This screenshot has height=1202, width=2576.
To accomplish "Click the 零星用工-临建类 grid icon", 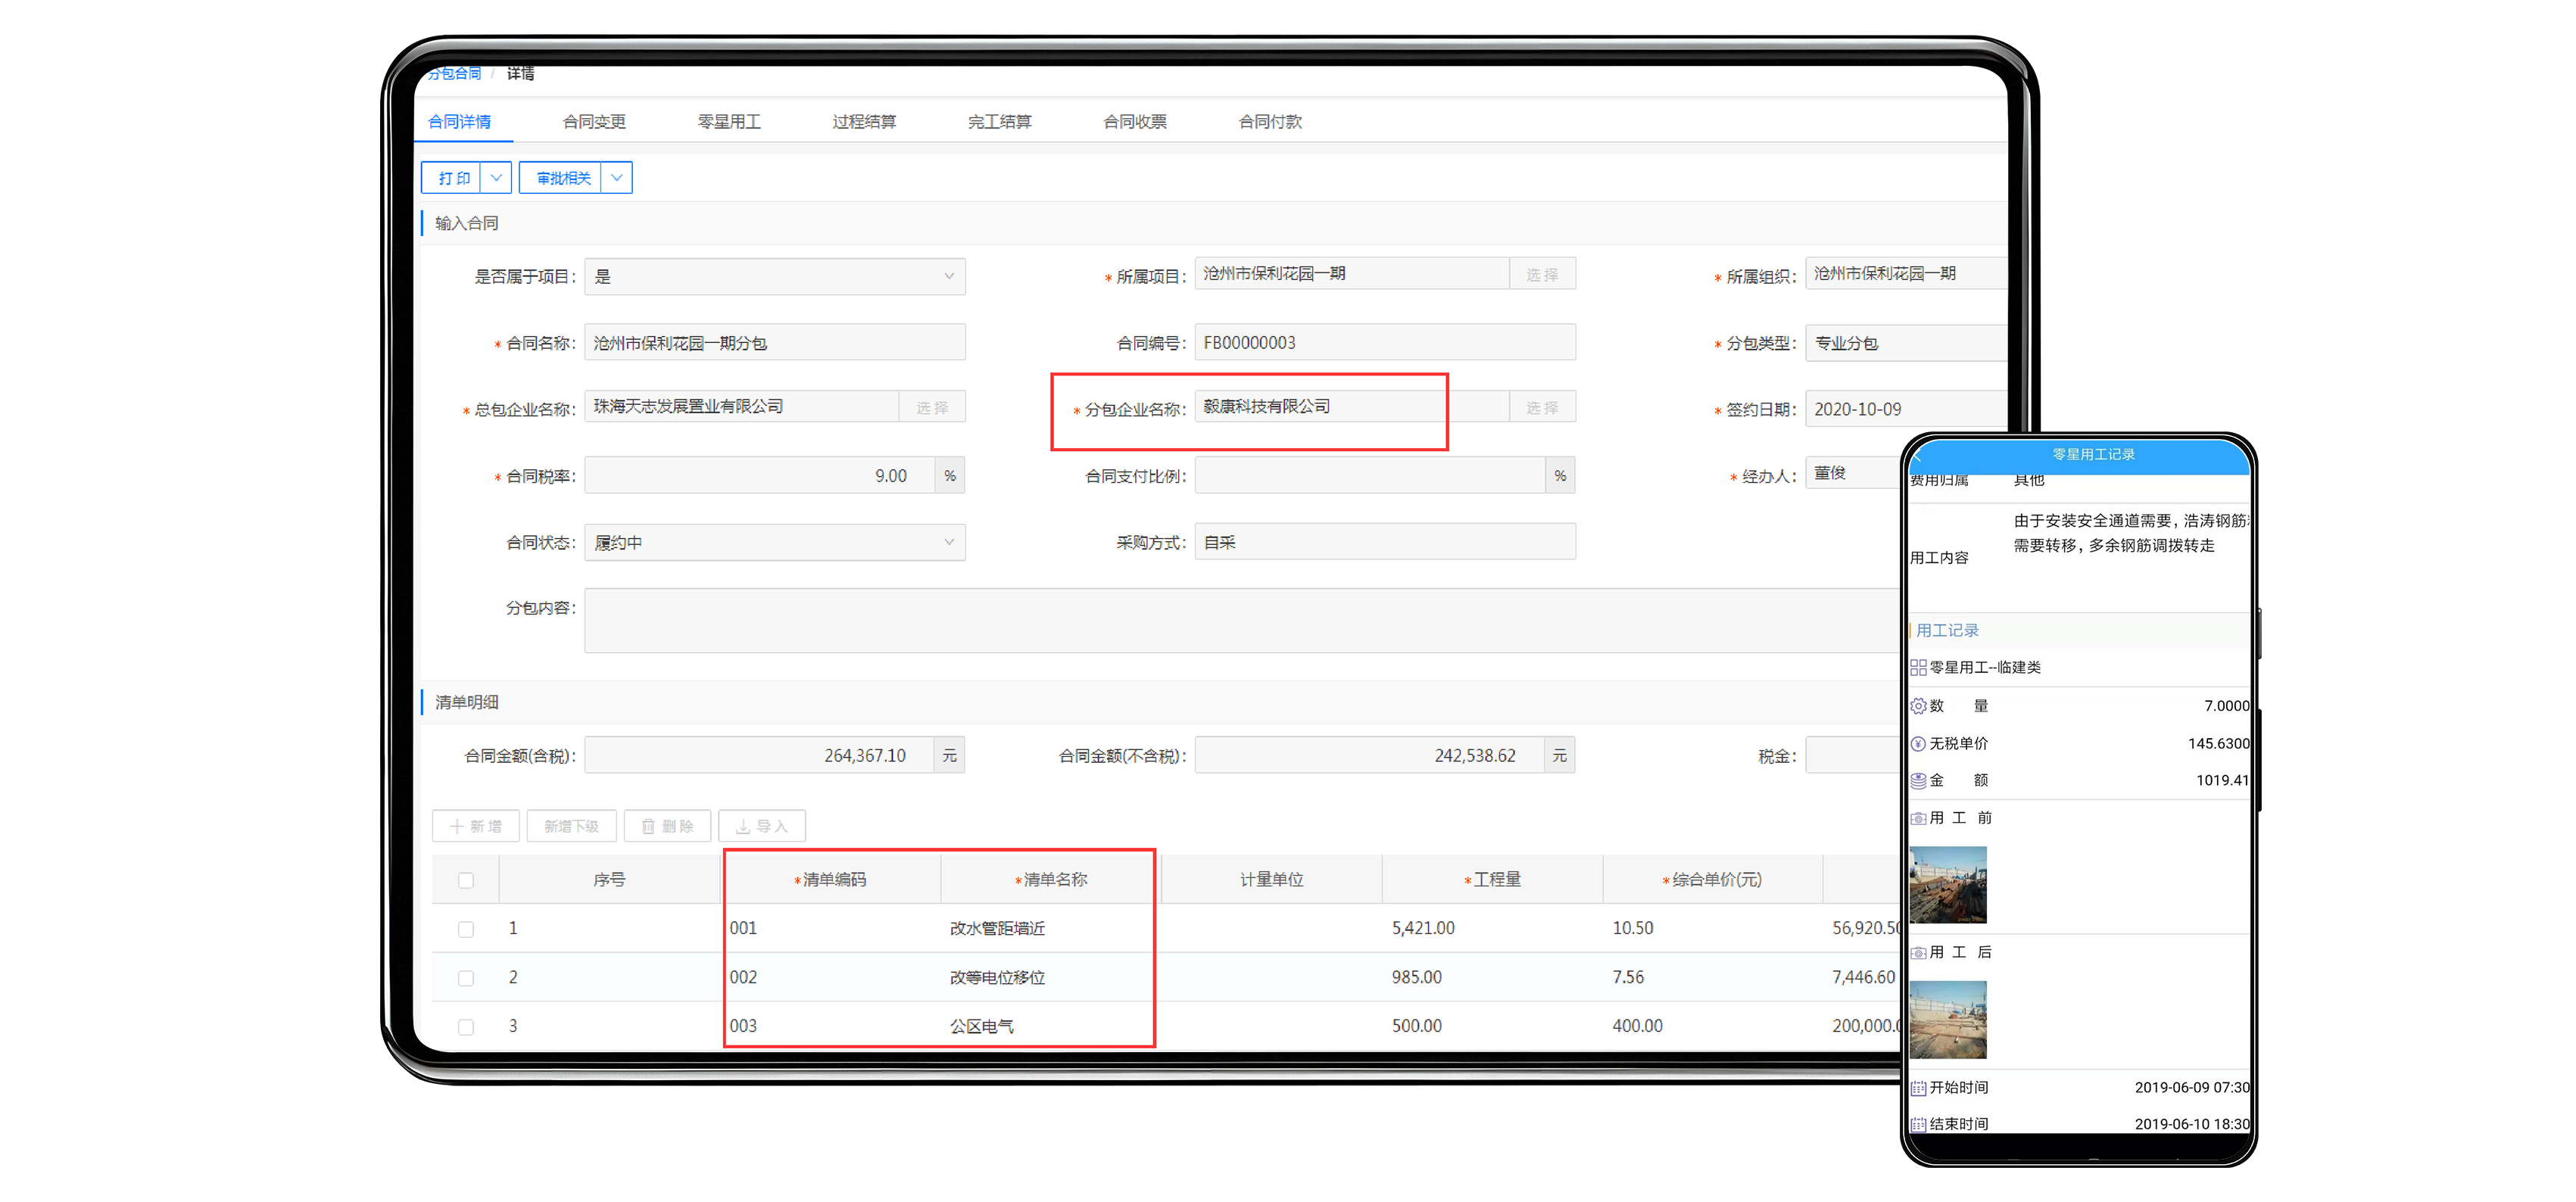I will [x=1918, y=667].
